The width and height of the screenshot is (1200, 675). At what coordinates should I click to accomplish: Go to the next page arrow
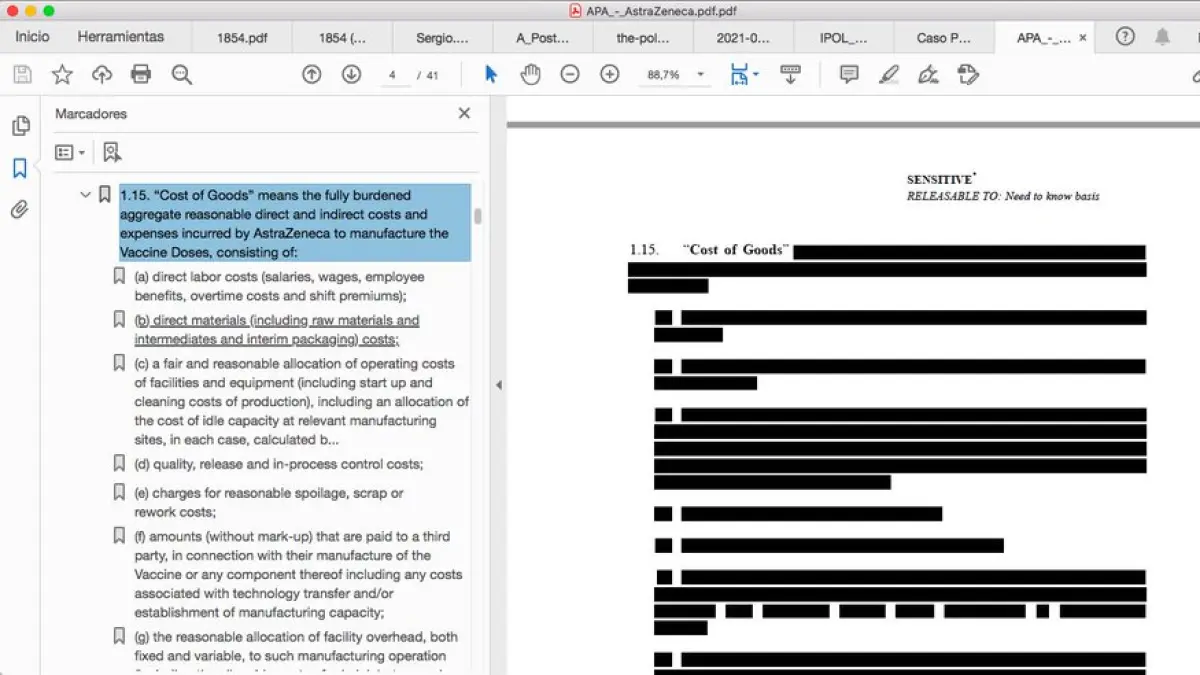351,74
